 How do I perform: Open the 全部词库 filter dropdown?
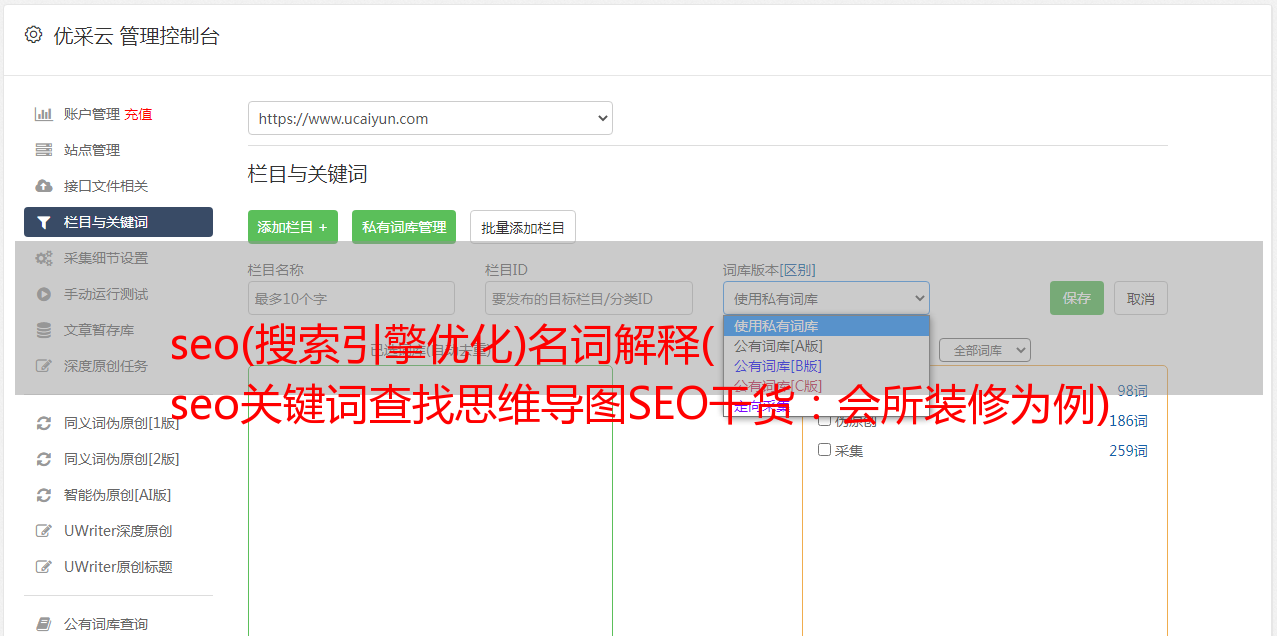[x=984, y=350]
